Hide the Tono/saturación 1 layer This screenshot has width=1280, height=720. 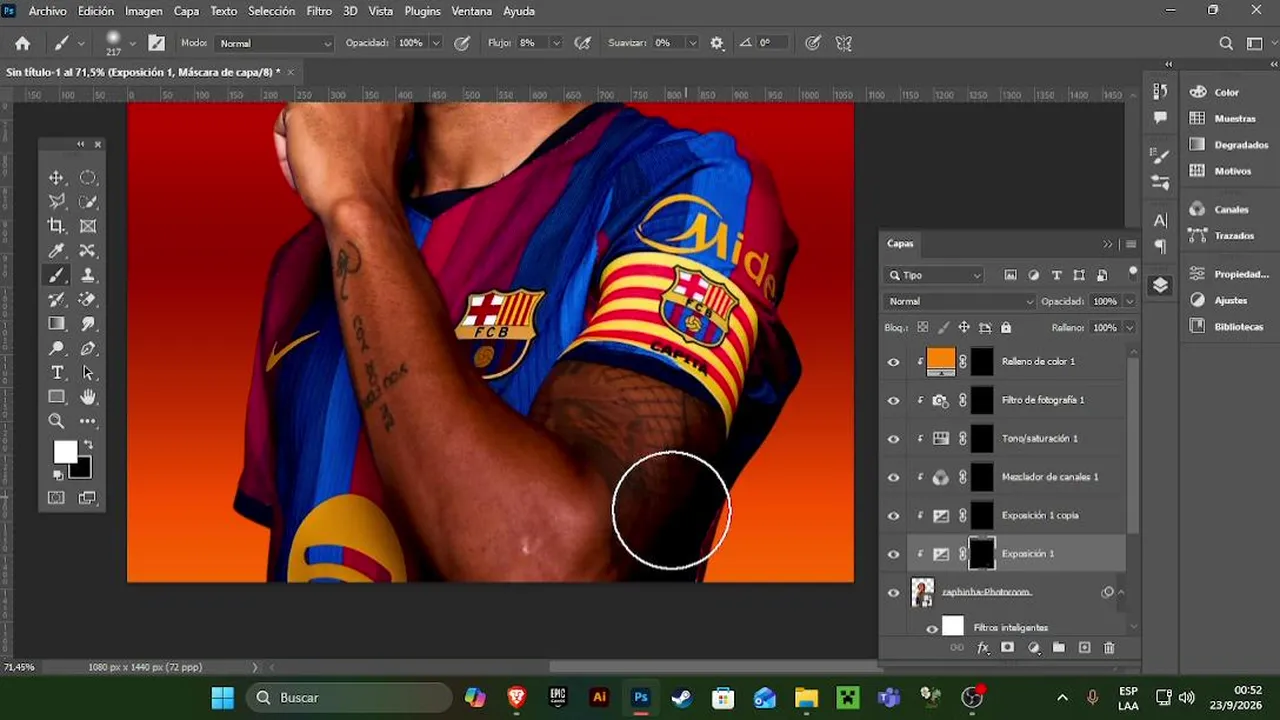893,439
